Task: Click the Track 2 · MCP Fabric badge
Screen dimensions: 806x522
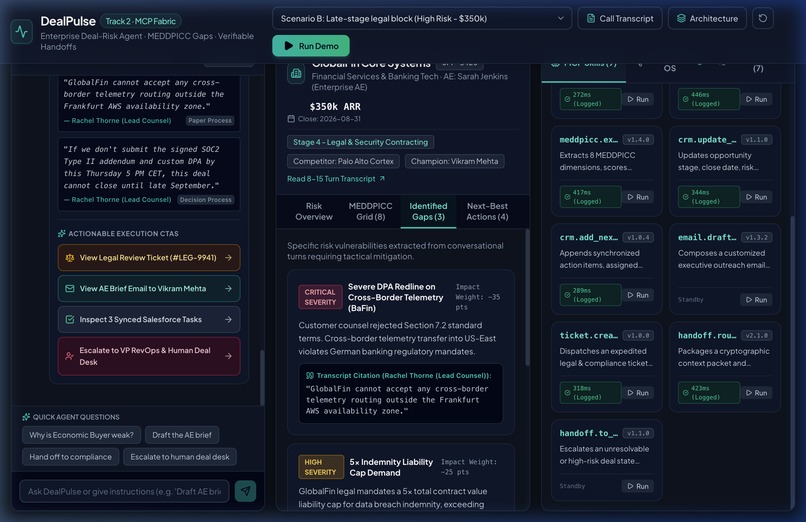Action: pyautogui.click(x=140, y=22)
